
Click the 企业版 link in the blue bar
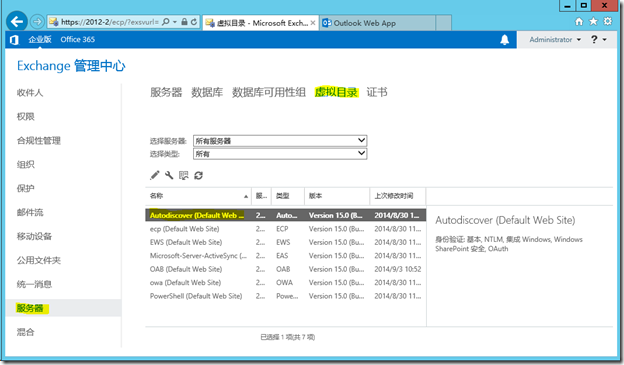coord(40,39)
